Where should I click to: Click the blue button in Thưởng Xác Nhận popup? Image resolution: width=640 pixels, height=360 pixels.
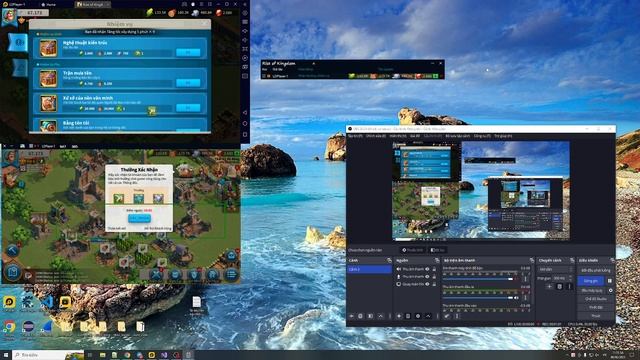pyautogui.click(x=139, y=218)
